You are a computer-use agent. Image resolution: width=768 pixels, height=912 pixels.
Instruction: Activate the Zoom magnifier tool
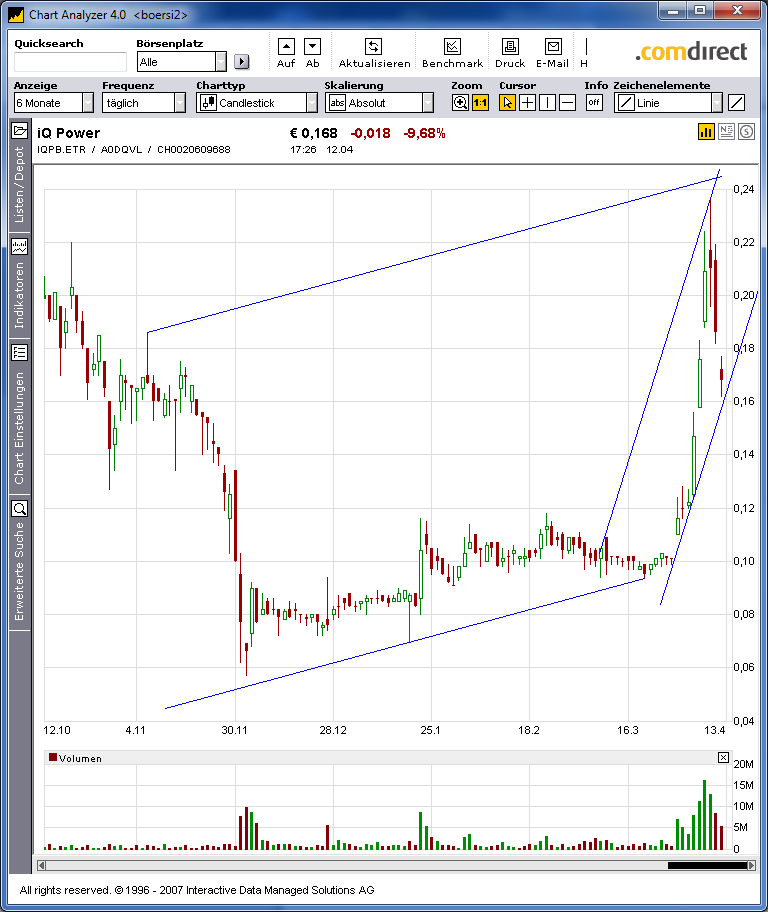[x=460, y=103]
